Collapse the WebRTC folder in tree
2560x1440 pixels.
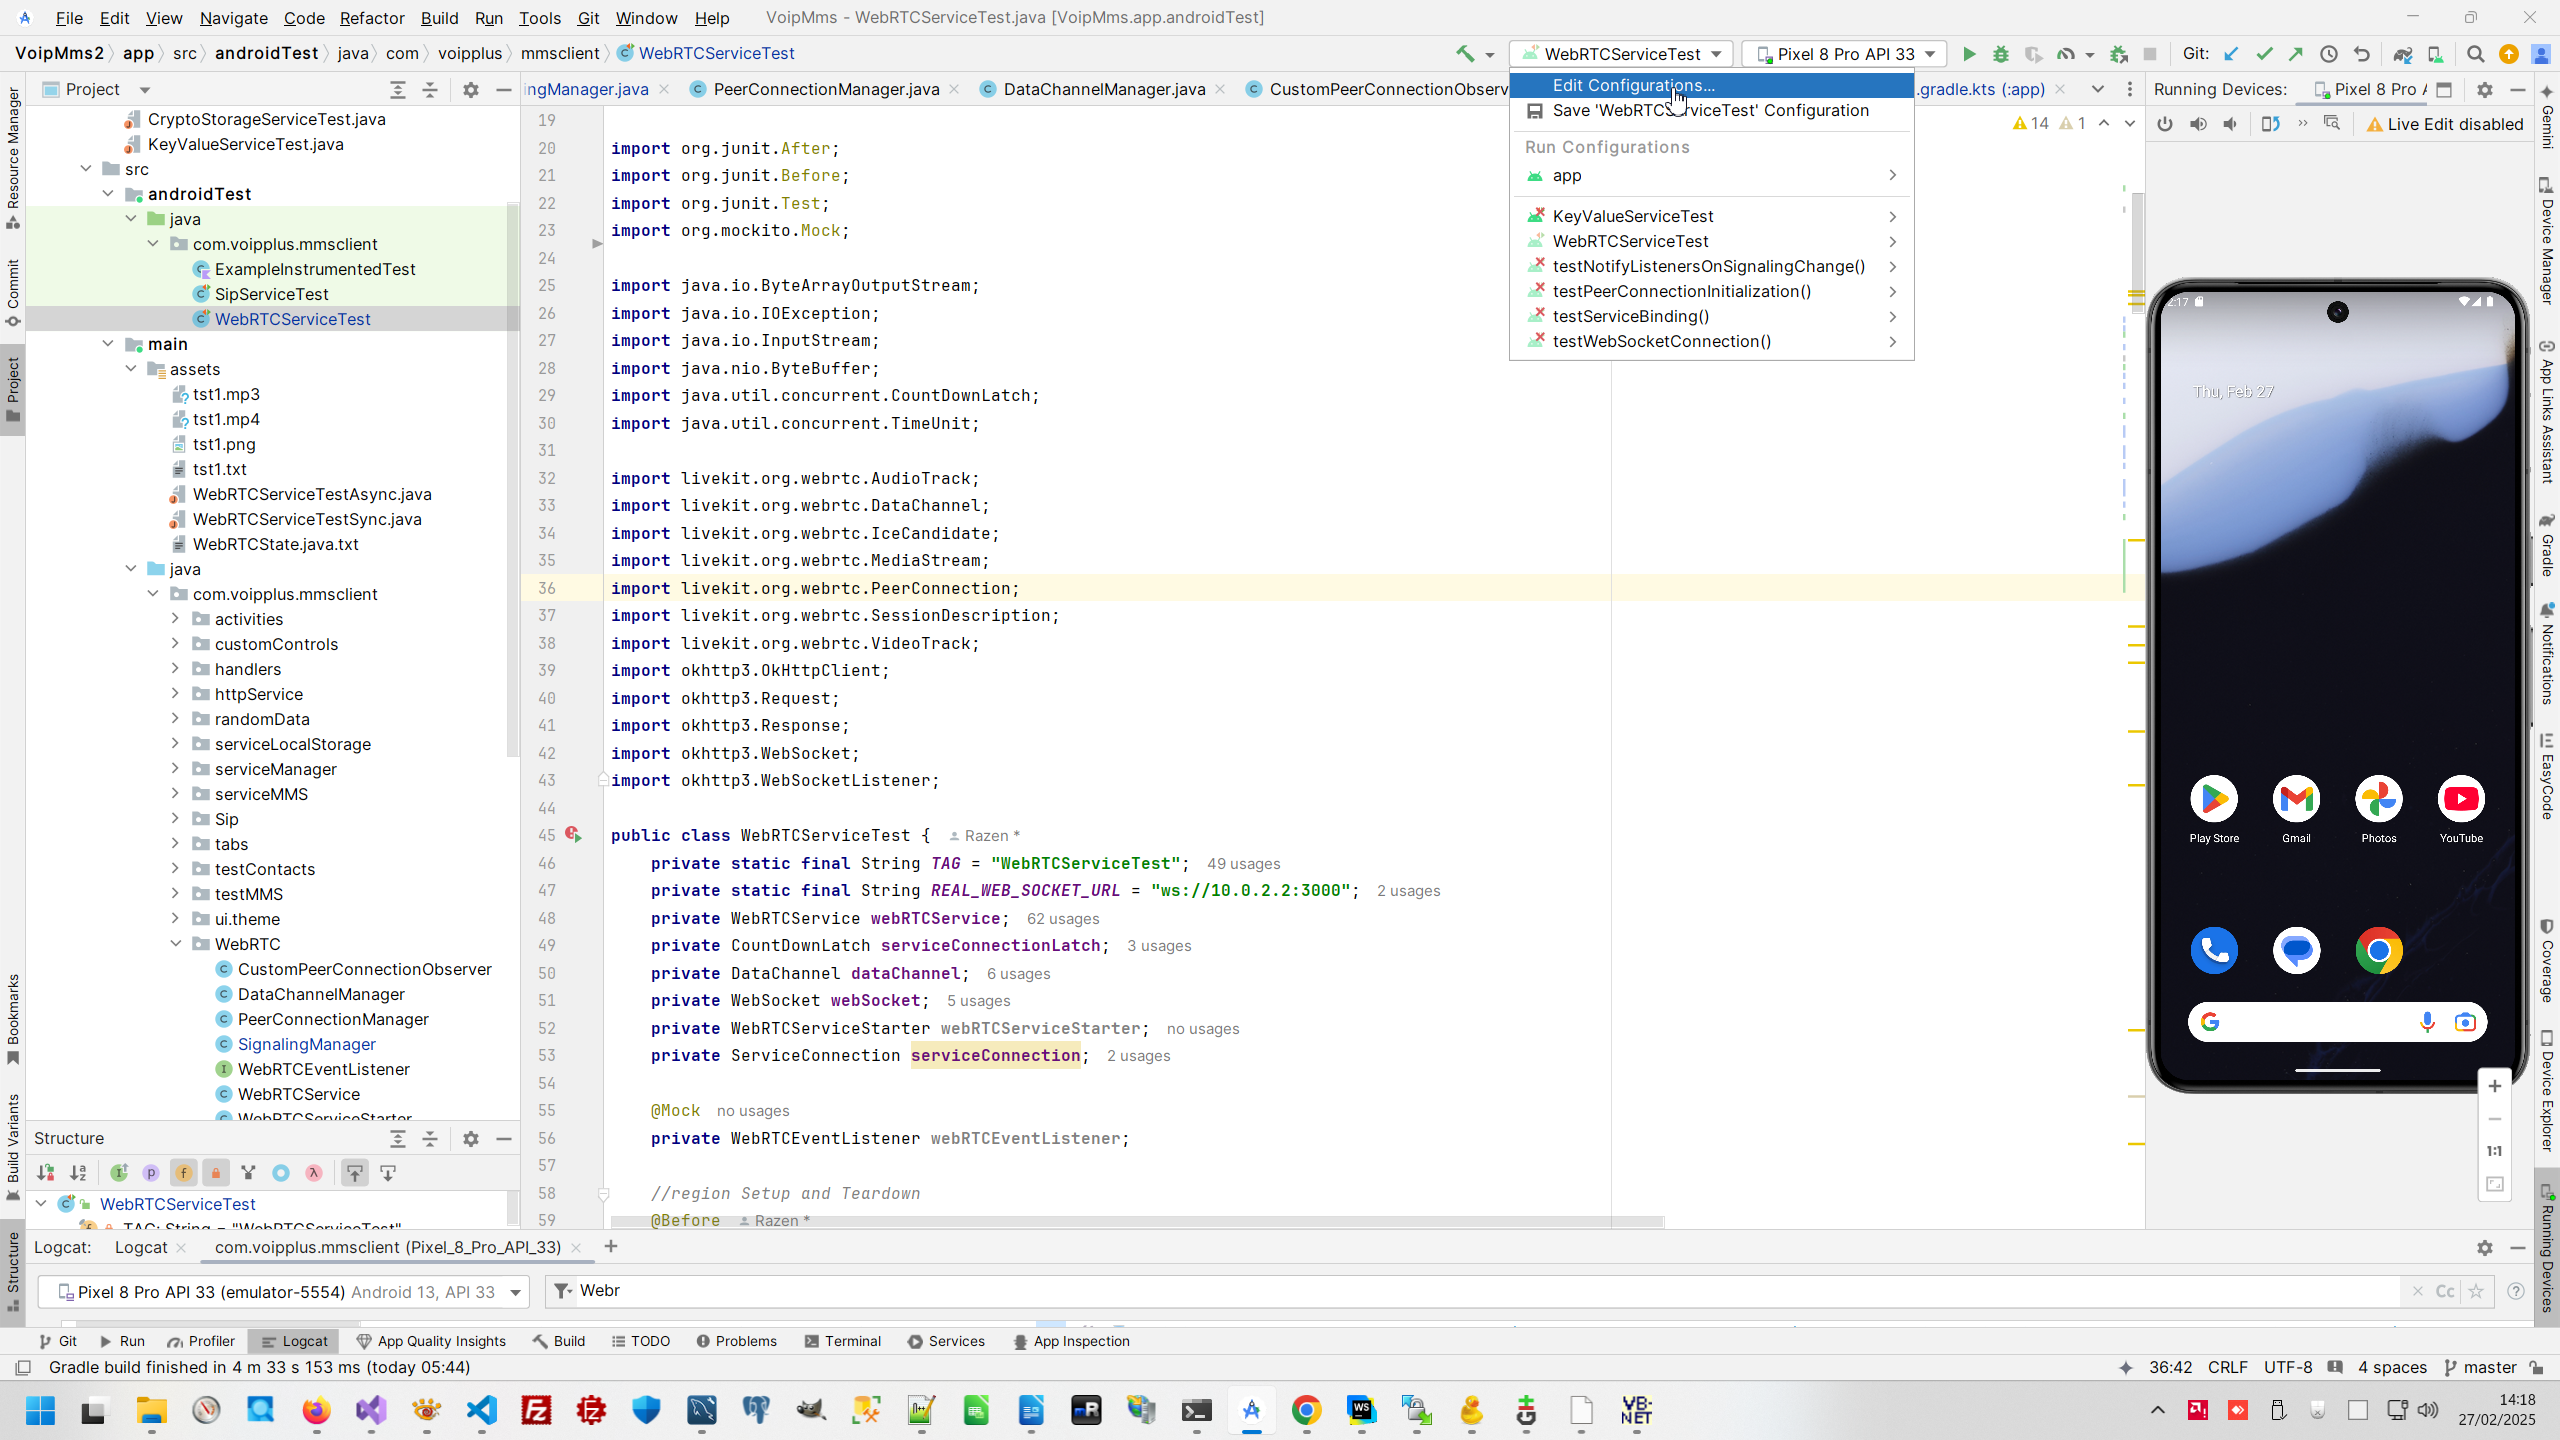[x=176, y=944]
